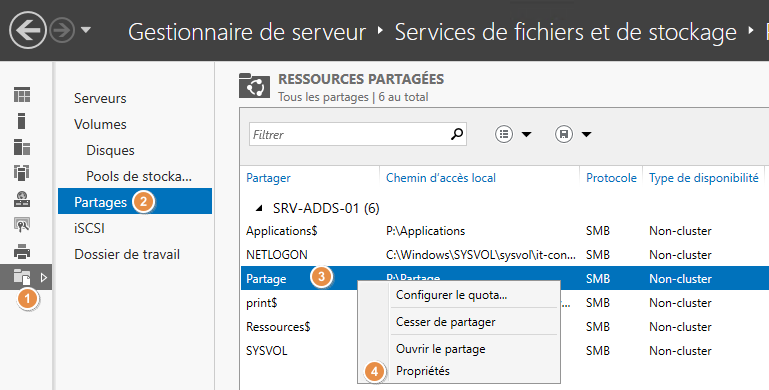Viewport: 769px width, 390px height.
Task: Open the fourth sidebar role icon below All Servers
Action: (x=22, y=173)
